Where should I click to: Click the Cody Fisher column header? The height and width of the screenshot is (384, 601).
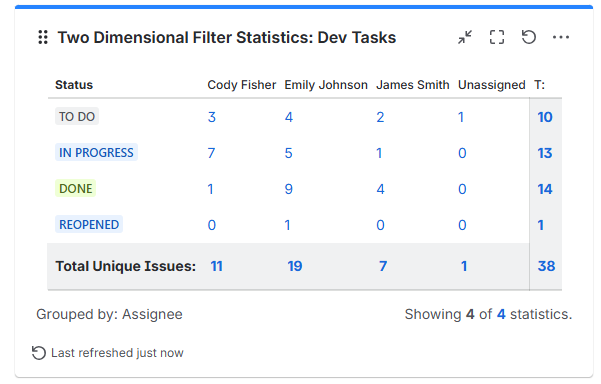tap(241, 85)
